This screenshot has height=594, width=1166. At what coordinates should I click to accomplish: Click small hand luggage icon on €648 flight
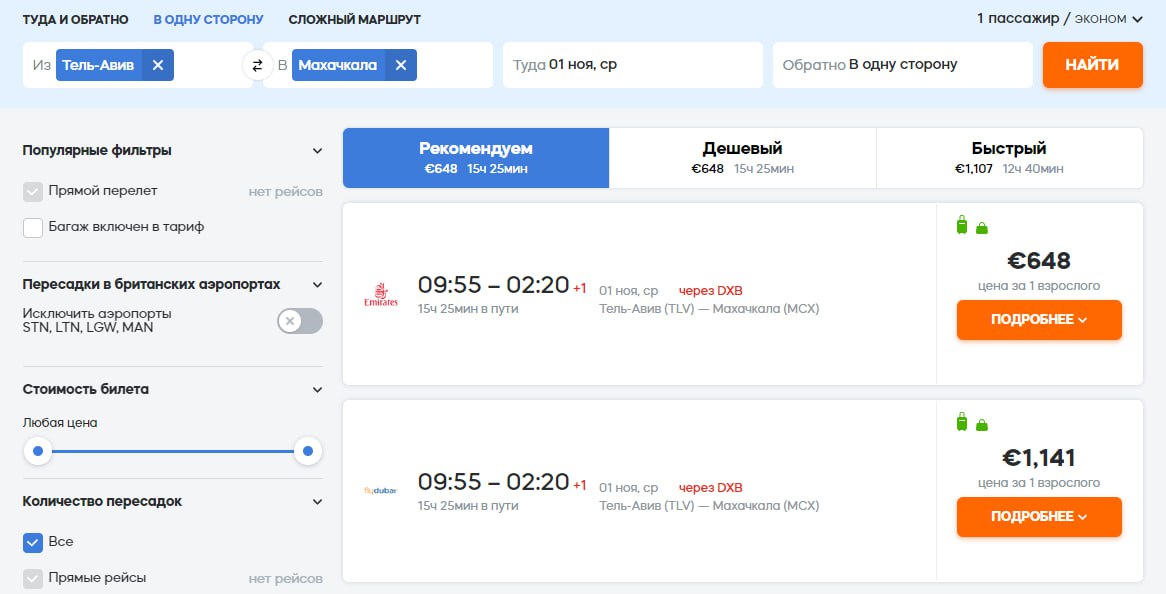pos(982,228)
